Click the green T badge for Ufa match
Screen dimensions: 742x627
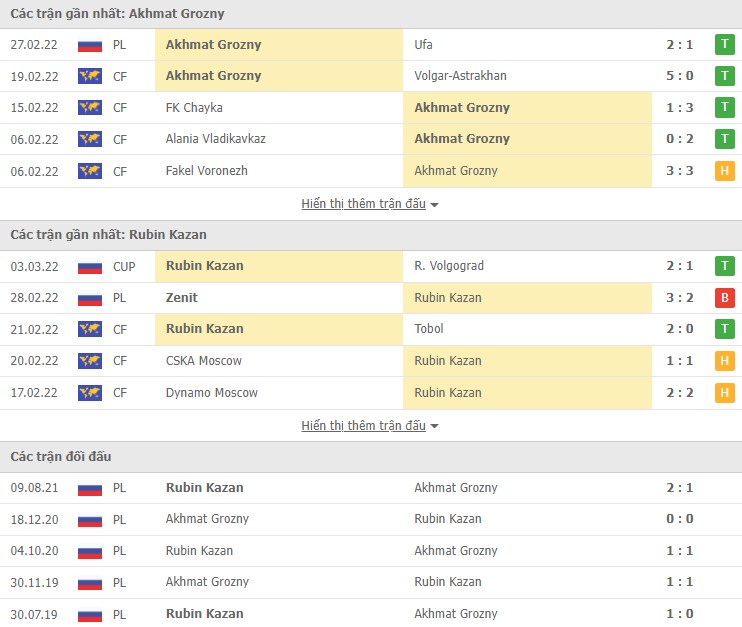click(x=724, y=45)
